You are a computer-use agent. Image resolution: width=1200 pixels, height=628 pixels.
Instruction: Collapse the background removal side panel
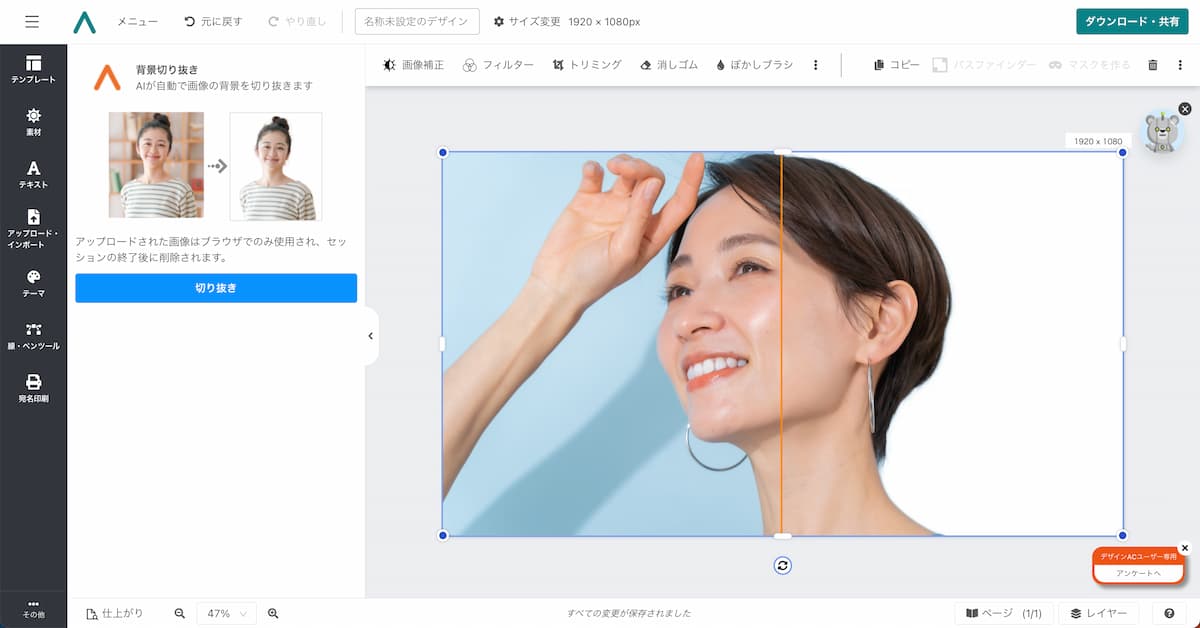pyautogui.click(x=371, y=336)
